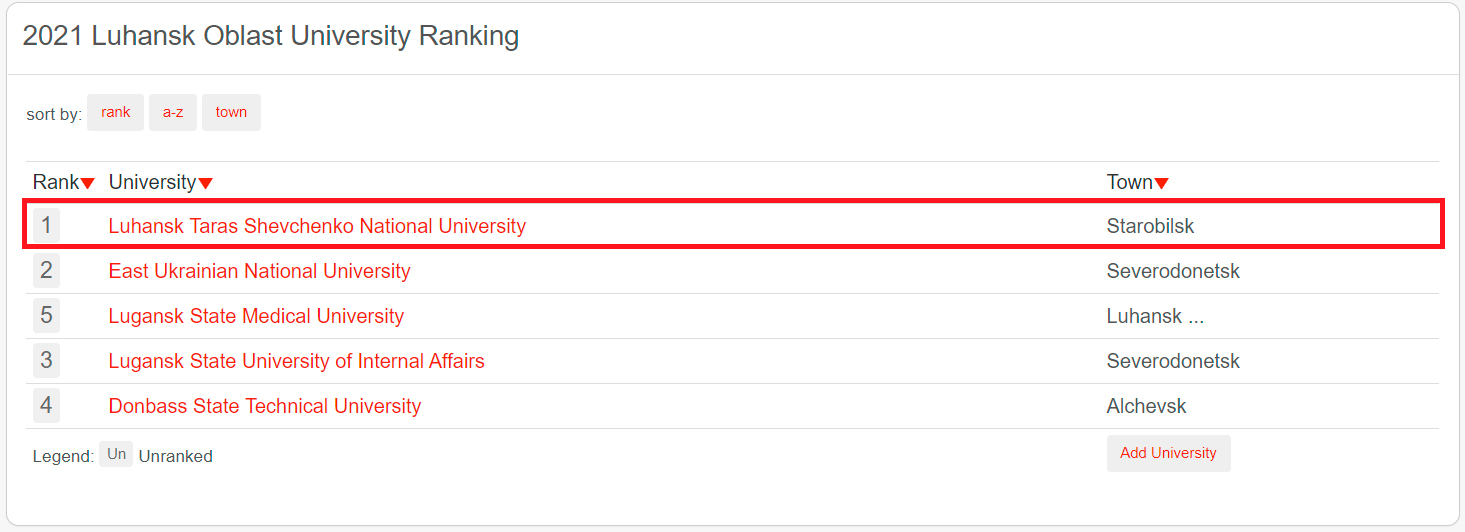Click the Alchevsk town cell
The image size is (1465, 532).
click(1146, 406)
